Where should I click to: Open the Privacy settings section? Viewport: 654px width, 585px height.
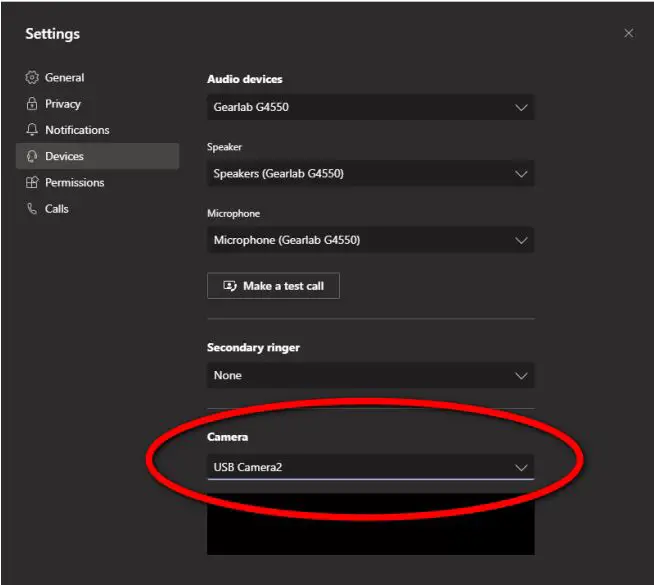[x=63, y=104]
